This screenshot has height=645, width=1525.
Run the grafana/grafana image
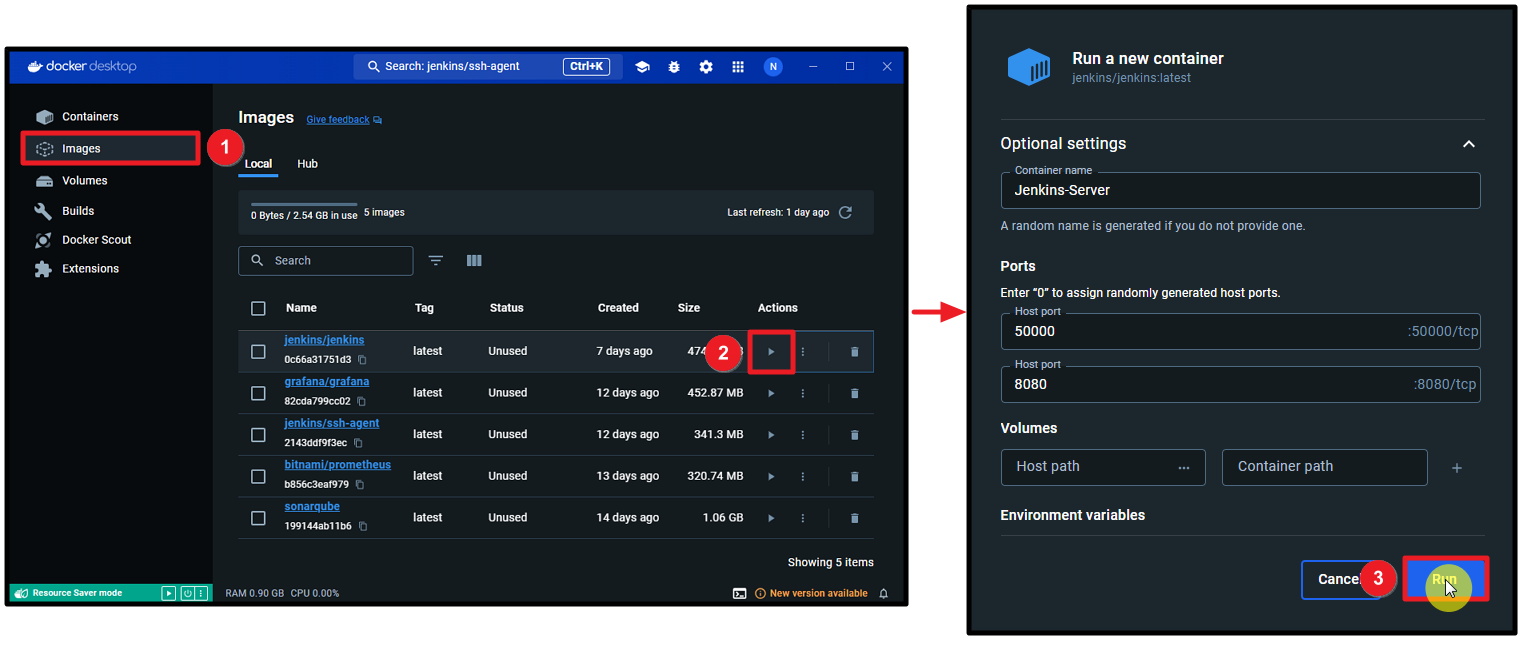(x=771, y=394)
